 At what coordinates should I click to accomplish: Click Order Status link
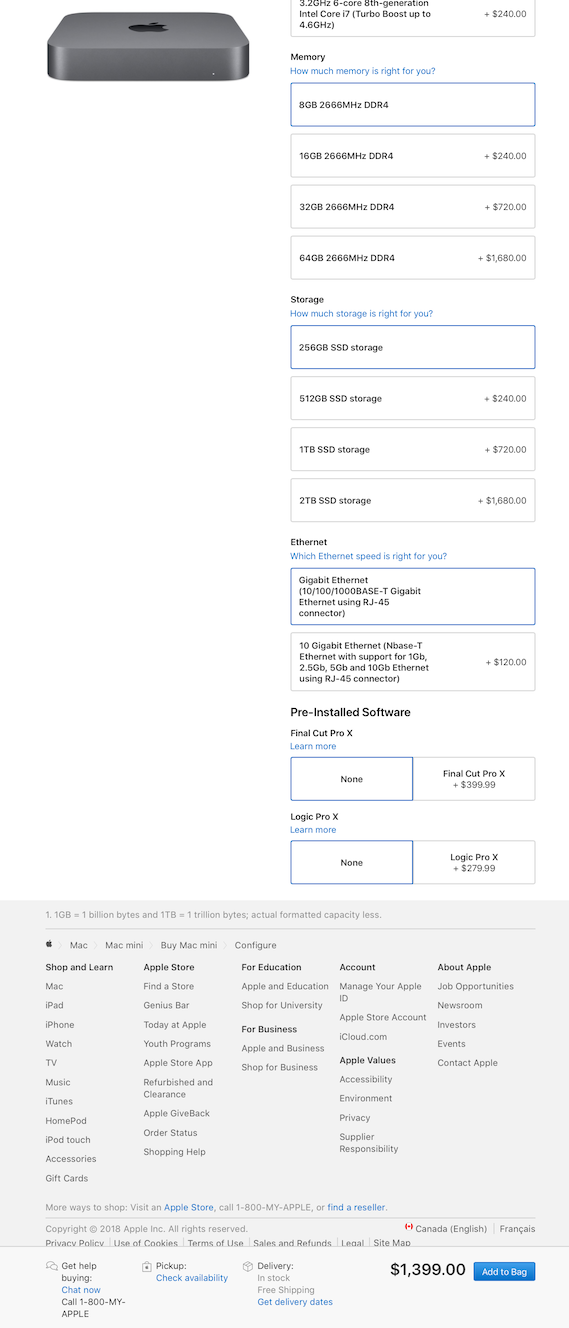[171, 1133]
